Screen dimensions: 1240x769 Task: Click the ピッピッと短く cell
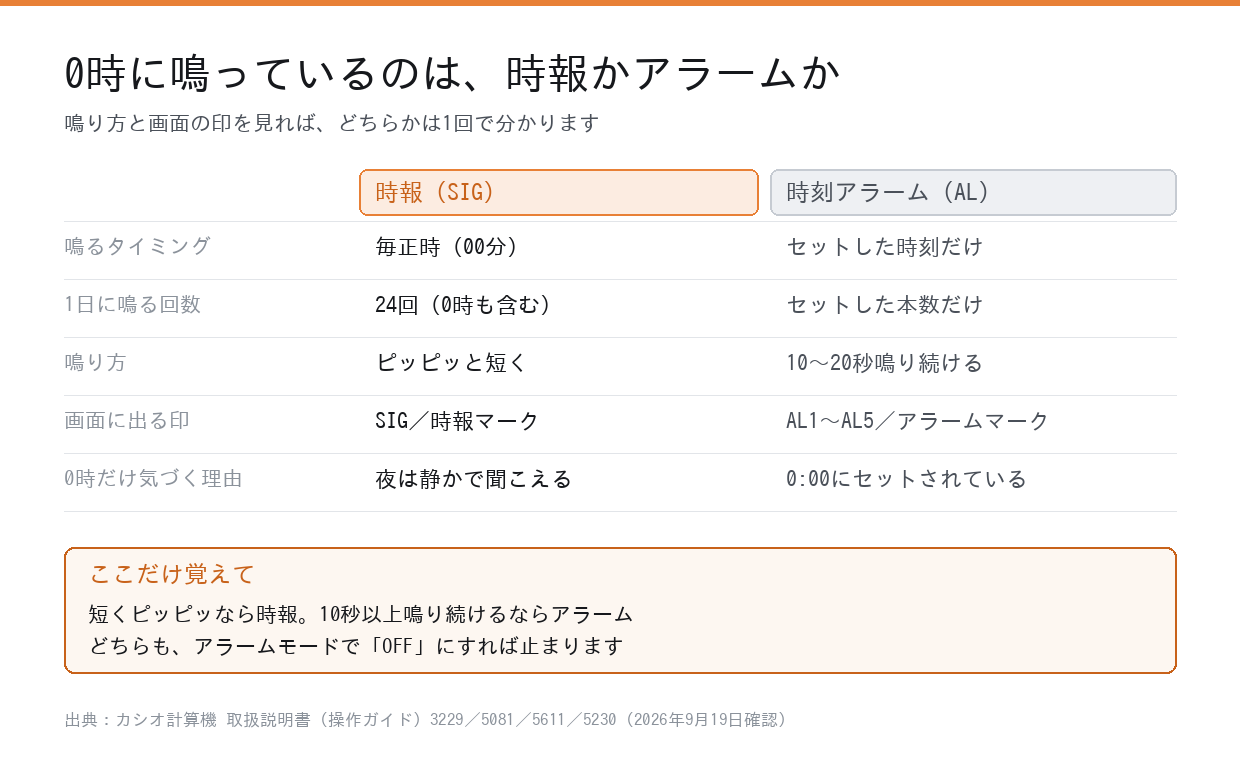[452, 363]
